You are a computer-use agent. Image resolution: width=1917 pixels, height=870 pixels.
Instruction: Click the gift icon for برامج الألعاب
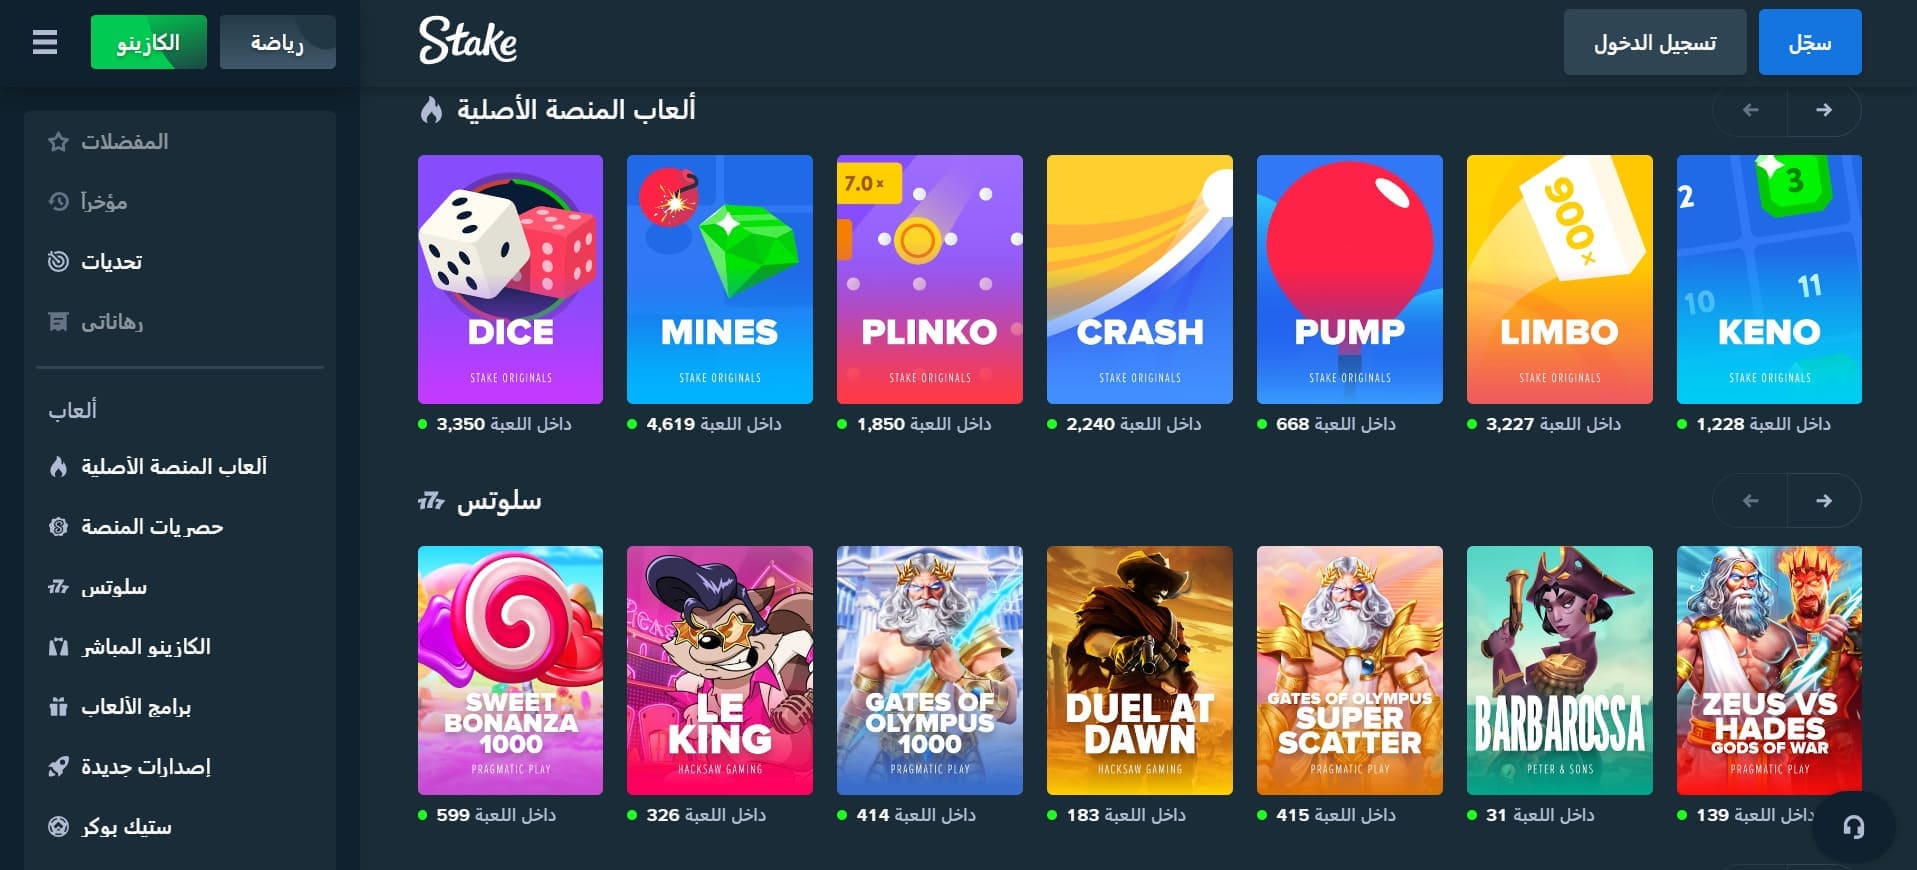[x=58, y=707]
